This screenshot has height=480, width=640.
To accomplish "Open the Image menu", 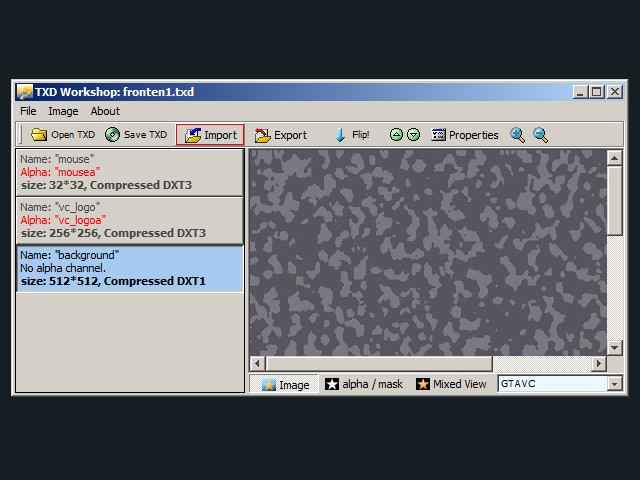I will click(63, 111).
